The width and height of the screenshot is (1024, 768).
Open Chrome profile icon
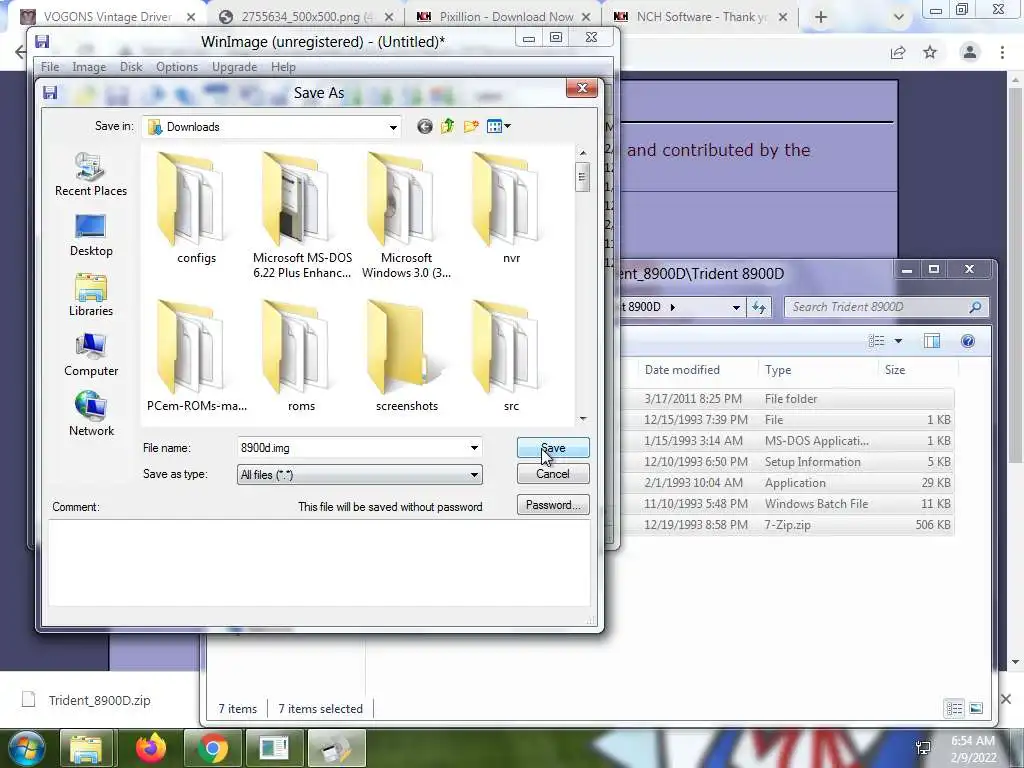pos(970,52)
